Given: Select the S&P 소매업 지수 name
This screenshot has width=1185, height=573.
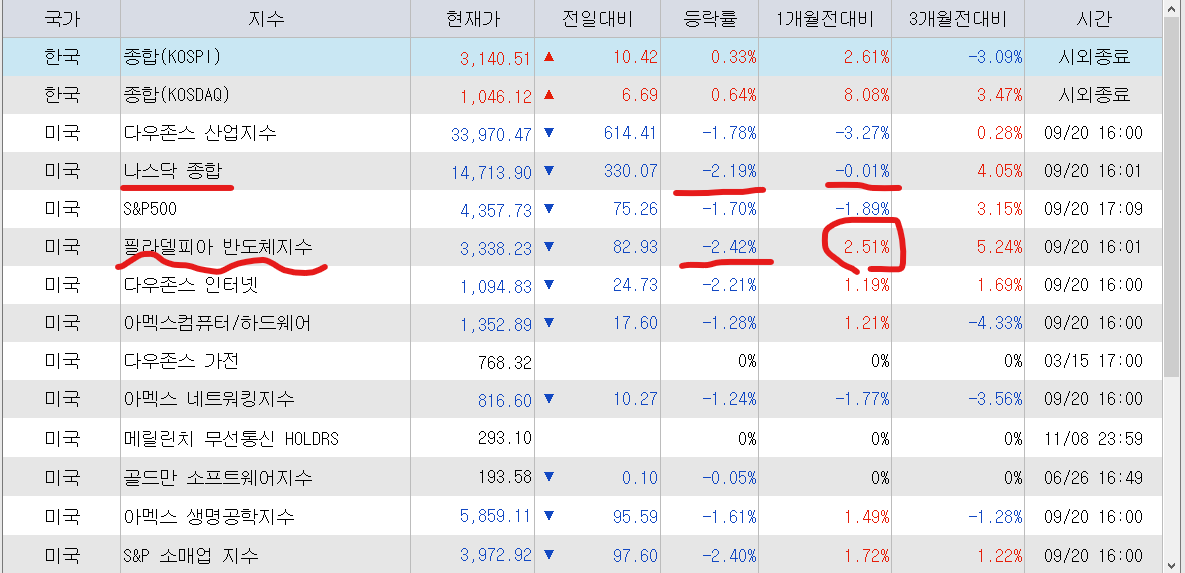Looking at the screenshot, I should point(191,556).
